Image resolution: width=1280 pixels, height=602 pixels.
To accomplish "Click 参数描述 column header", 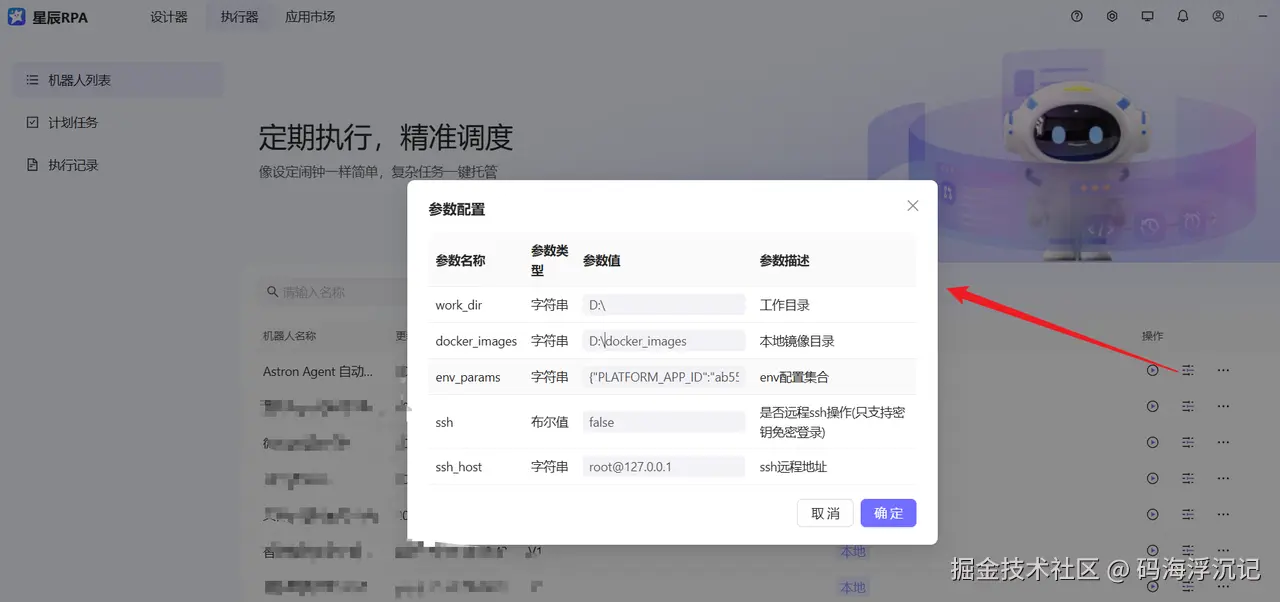I will (785, 260).
